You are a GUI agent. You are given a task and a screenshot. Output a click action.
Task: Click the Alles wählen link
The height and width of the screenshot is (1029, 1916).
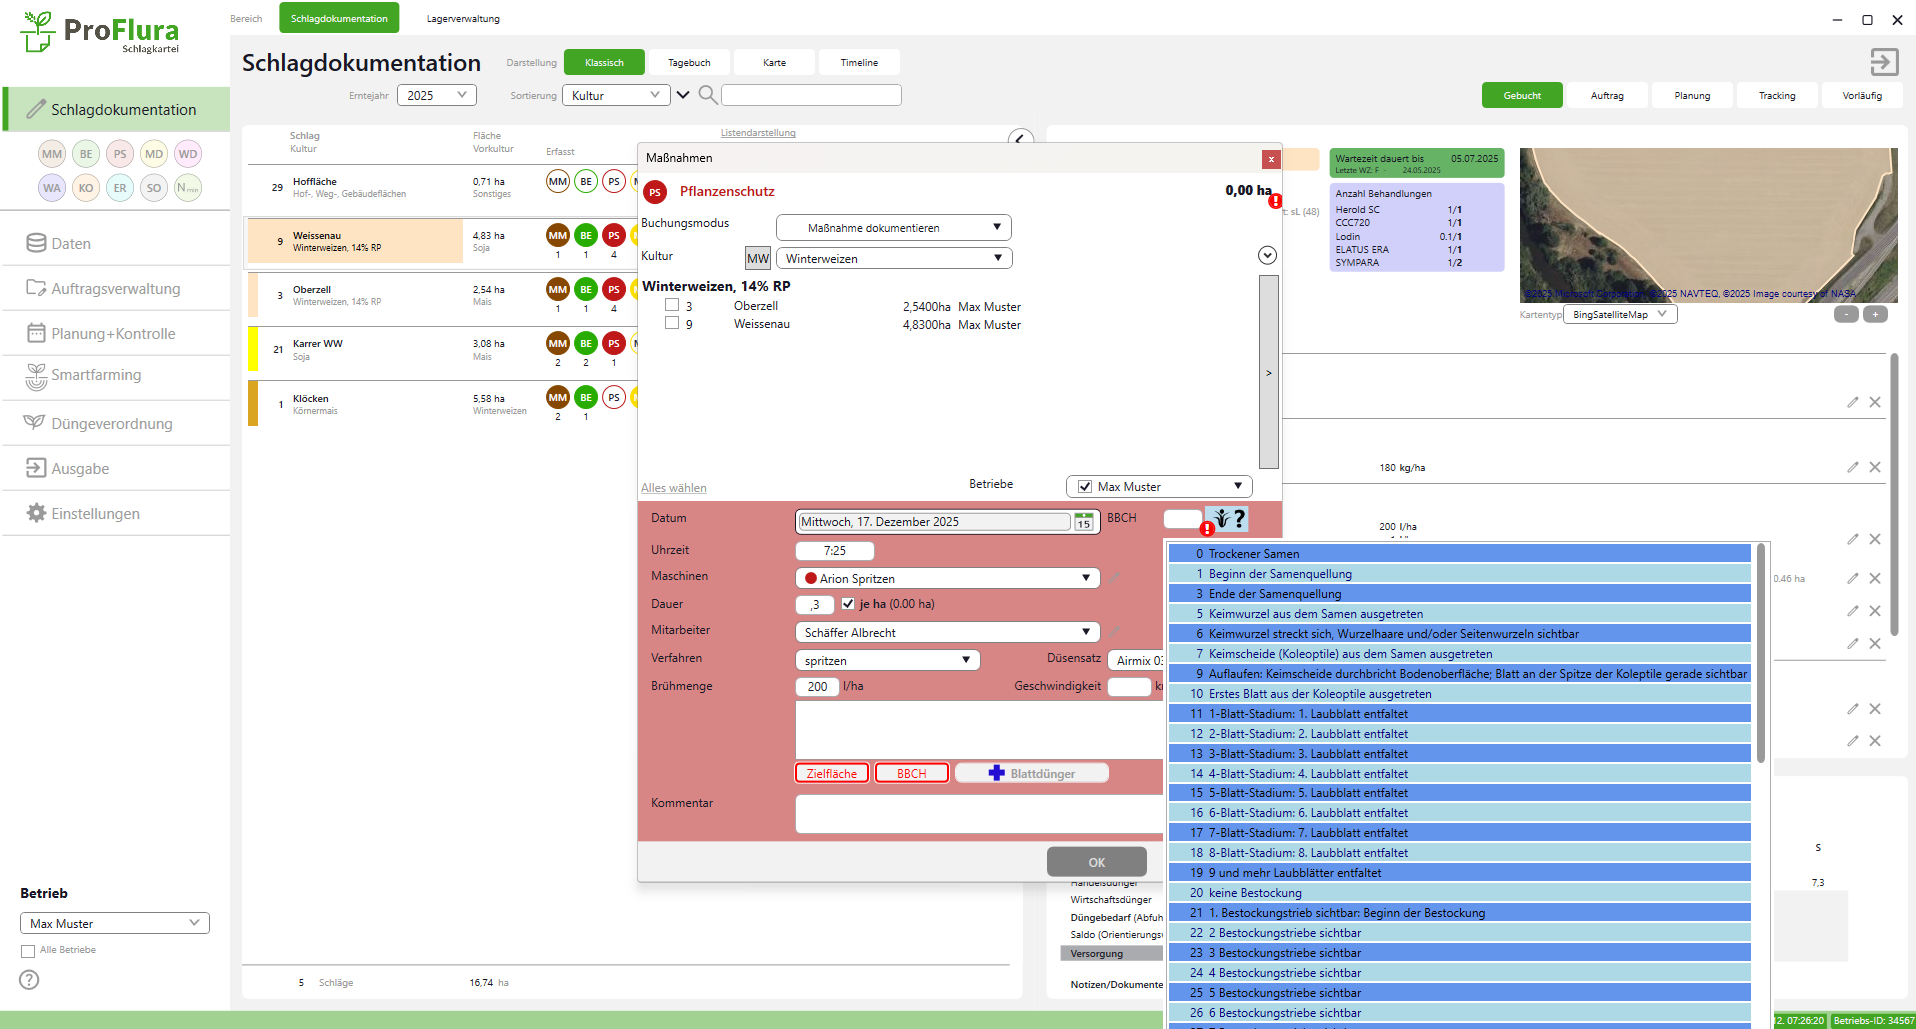tap(673, 488)
